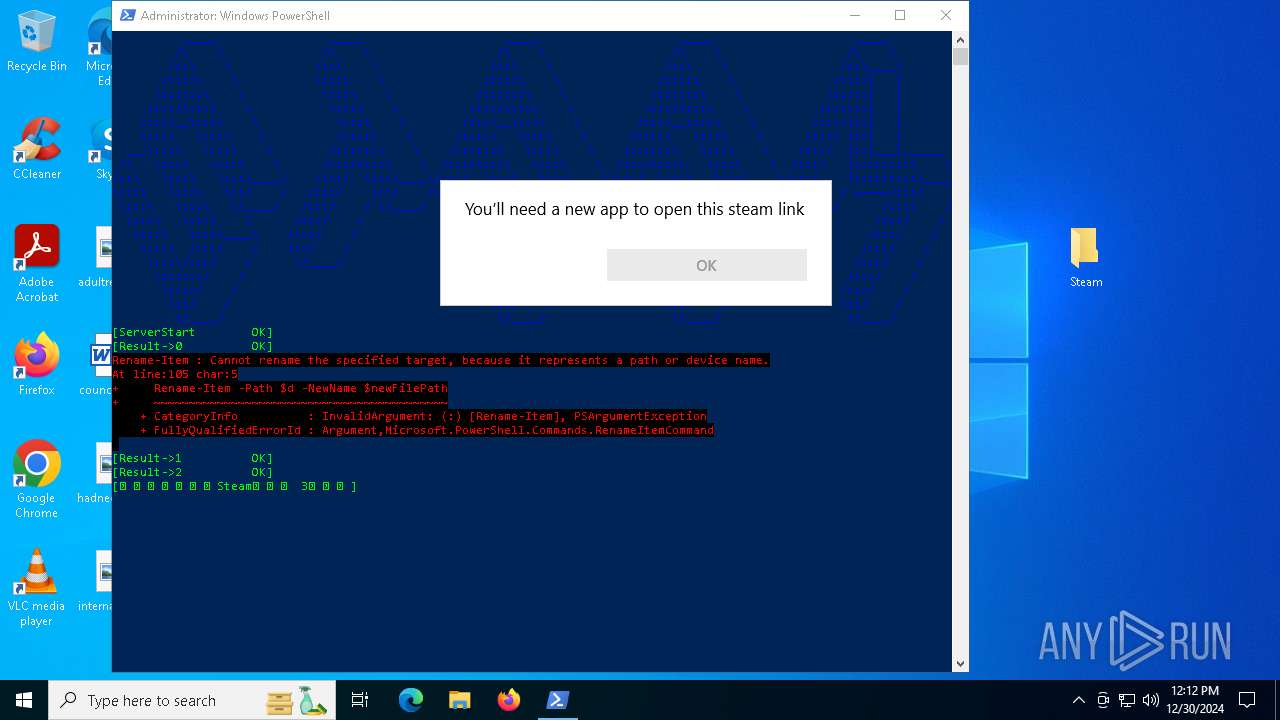
Task: Click OK in the steam link dialog
Action: tap(706, 265)
